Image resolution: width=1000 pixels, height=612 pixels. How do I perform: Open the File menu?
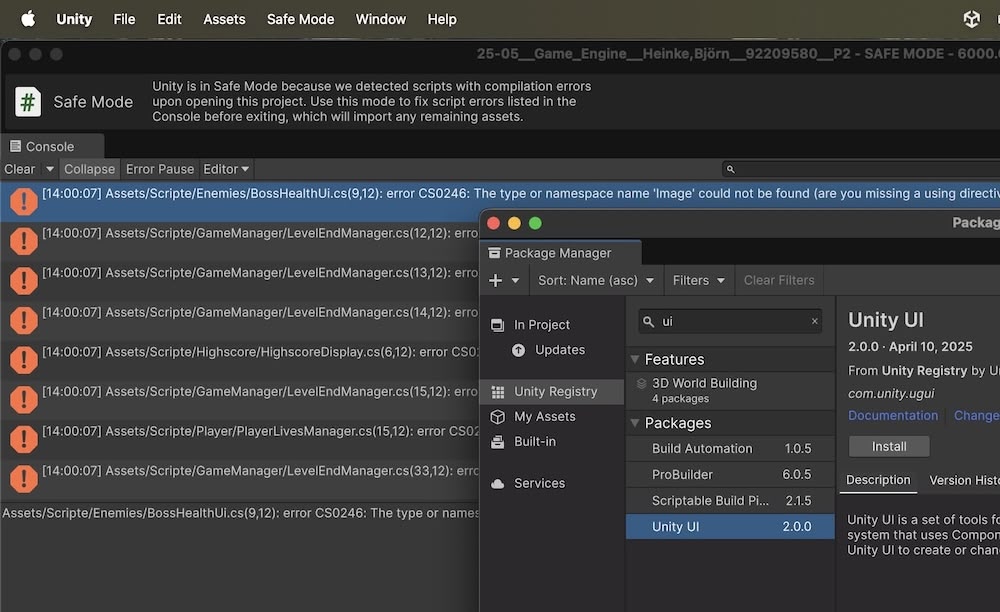[x=124, y=19]
